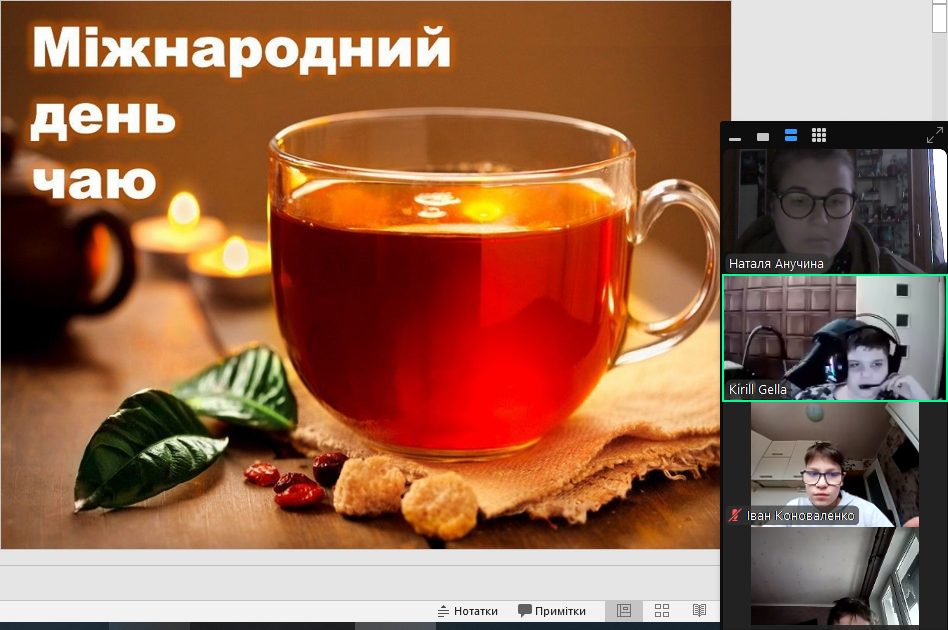This screenshot has height=630, width=948.
Task: Click the Наталя Анучина name label
Action: click(776, 264)
